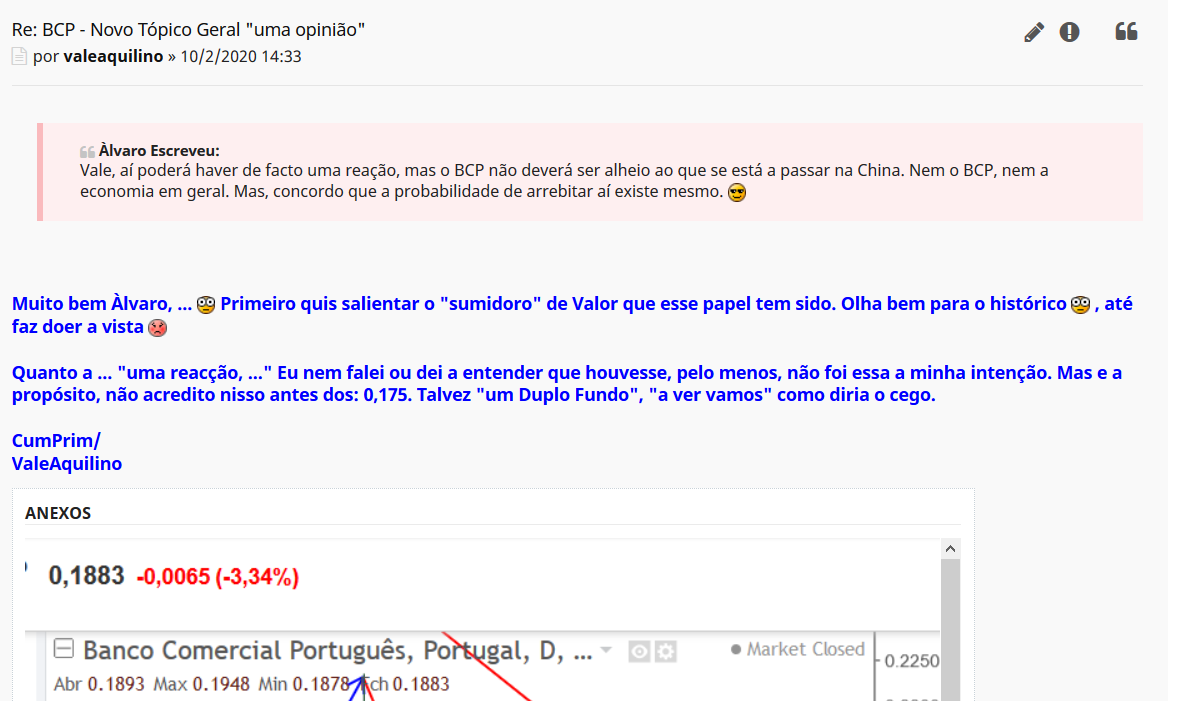The width and height of the screenshot is (1180, 701).
Task: Quote this post using quotation icon
Action: point(1126,32)
